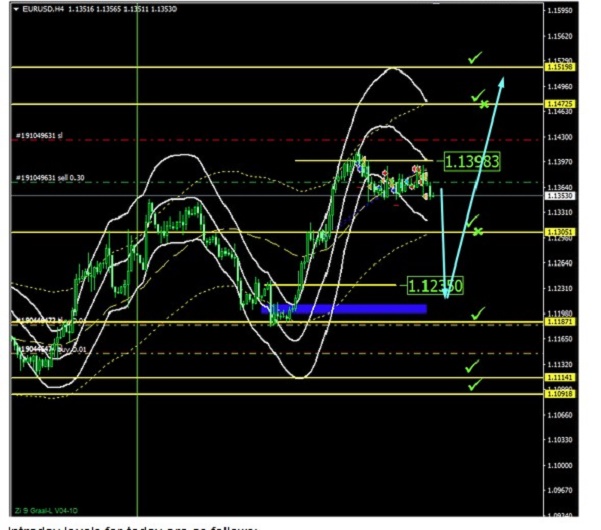Click the green X mark on the 1.13051 line
Viewport: 601px width, 530px height.
pyautogui.click(x=479, y=232)
